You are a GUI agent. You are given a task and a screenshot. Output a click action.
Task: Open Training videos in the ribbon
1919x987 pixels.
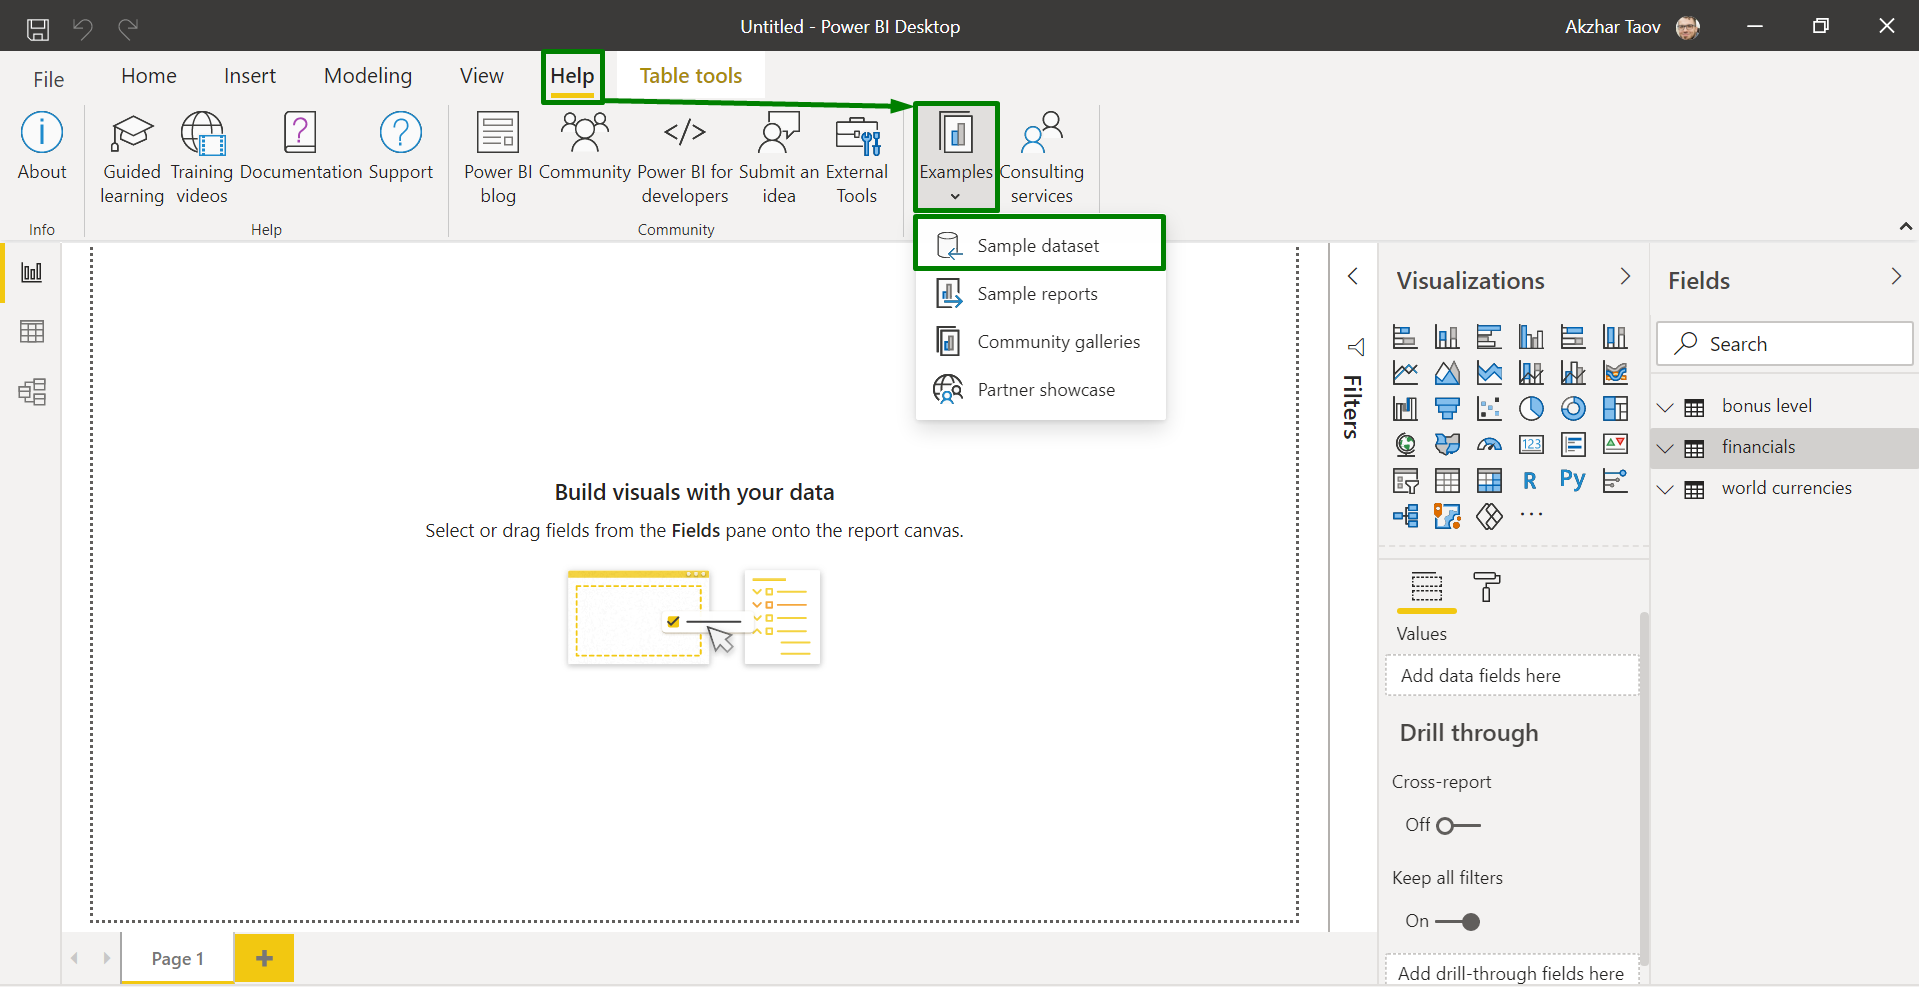(x=202, y=158)
